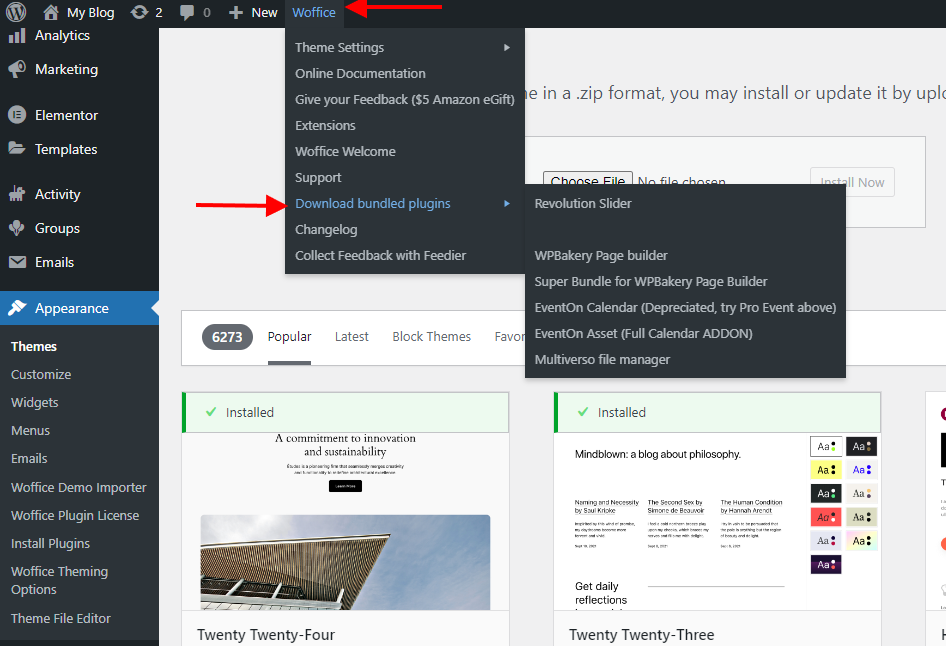This screenshot has height=646, width=946.
Task: Click the Emails envelope icon
Action: pos(17,262)
